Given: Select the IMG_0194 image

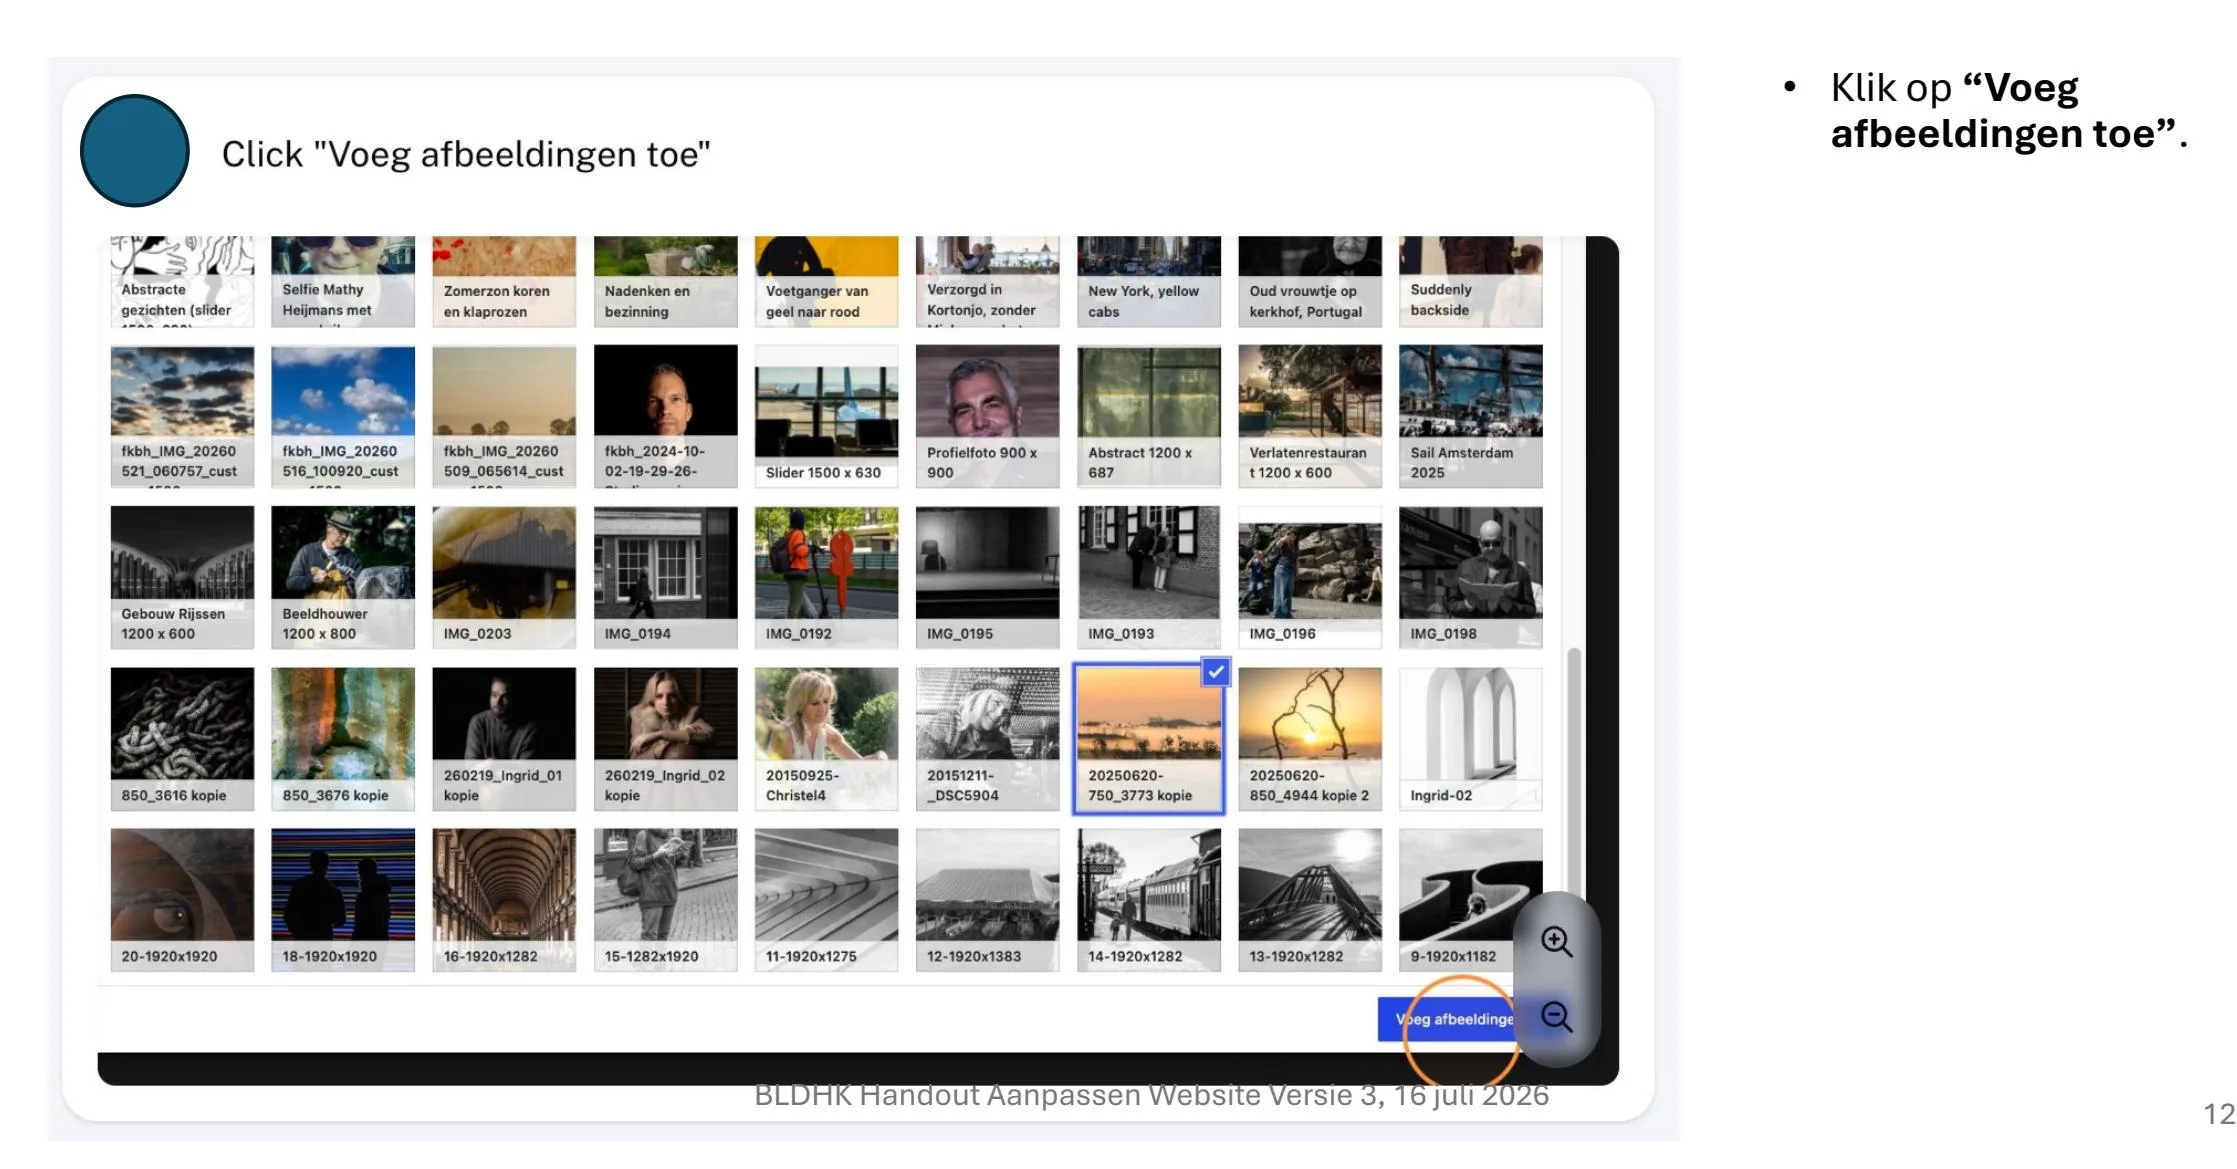Looking at the screenshot, I should [x=665, y=577].
